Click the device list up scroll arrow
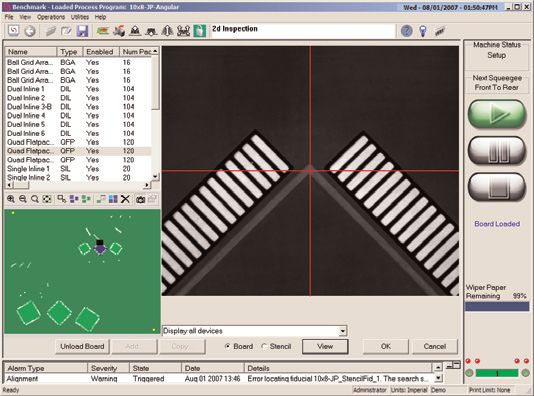This screenshot has height=396, width=534. click(155, 51)
